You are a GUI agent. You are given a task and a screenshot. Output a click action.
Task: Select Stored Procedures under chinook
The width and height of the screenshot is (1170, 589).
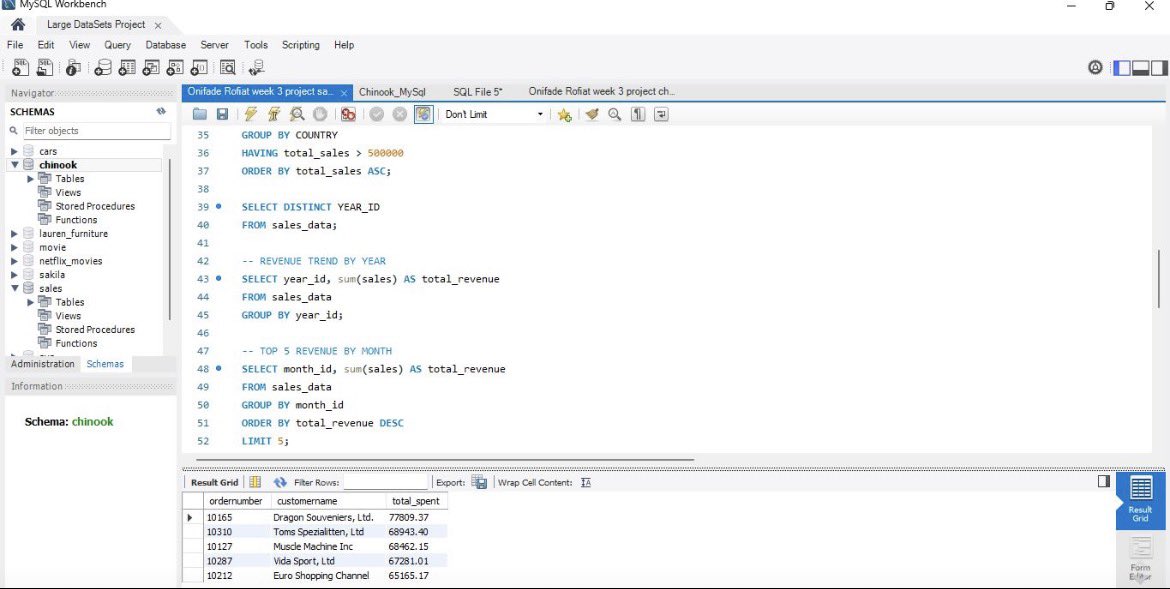click(x=95, y=206)
